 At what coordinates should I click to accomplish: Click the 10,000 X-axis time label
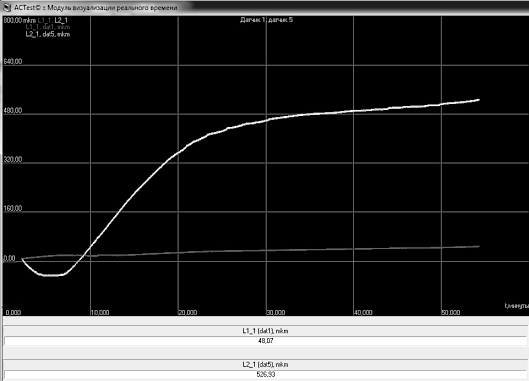(x=100, y=312)
